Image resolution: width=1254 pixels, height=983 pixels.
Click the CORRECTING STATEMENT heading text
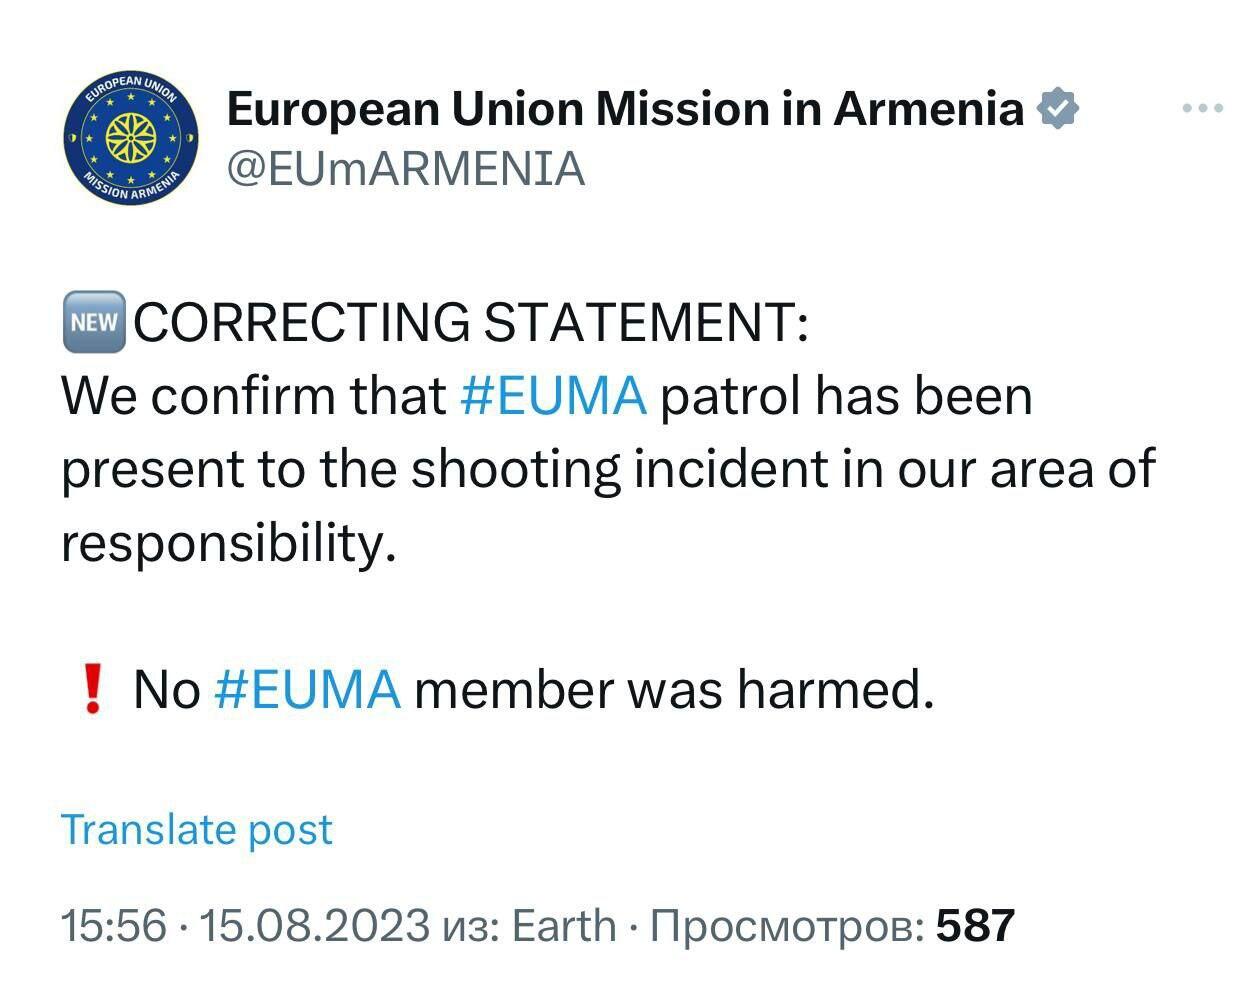(470, 322)
